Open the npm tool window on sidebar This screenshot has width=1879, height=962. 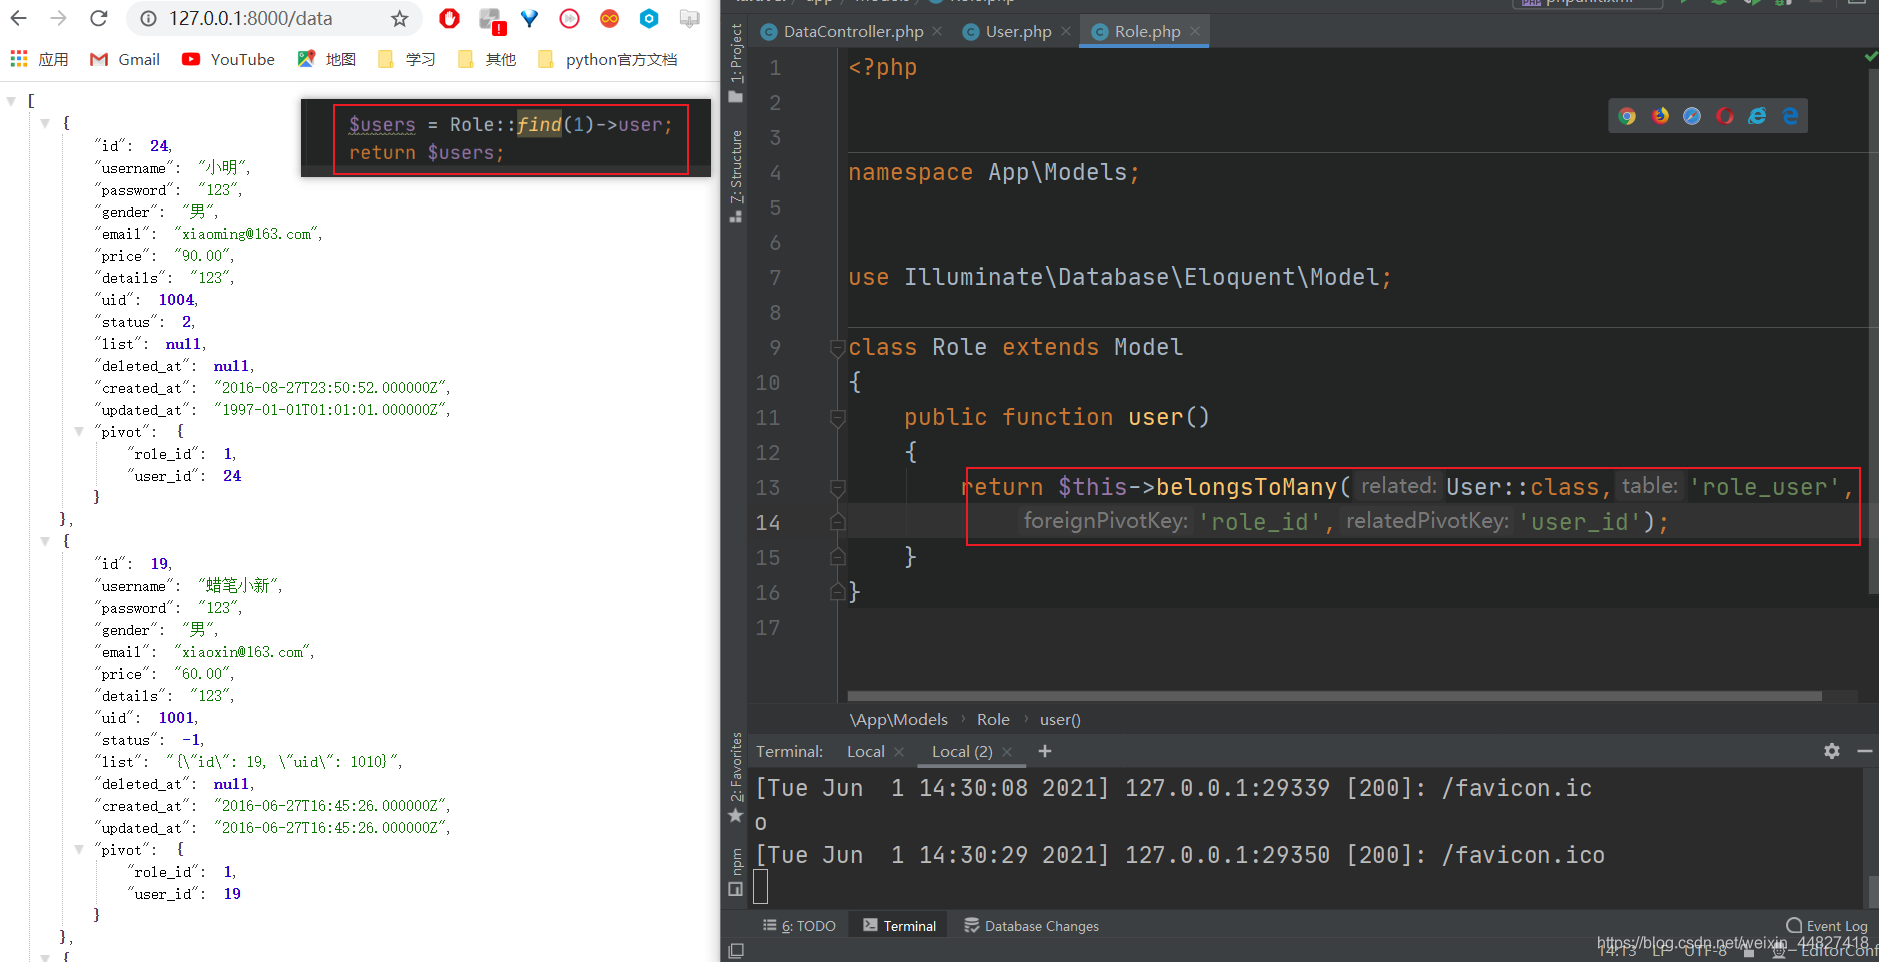click(736, 871)
